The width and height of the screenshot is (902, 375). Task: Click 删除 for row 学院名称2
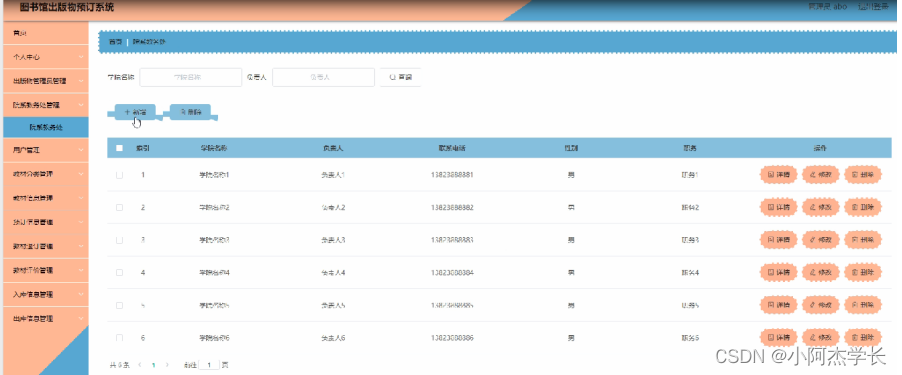[x=863, y=207]
